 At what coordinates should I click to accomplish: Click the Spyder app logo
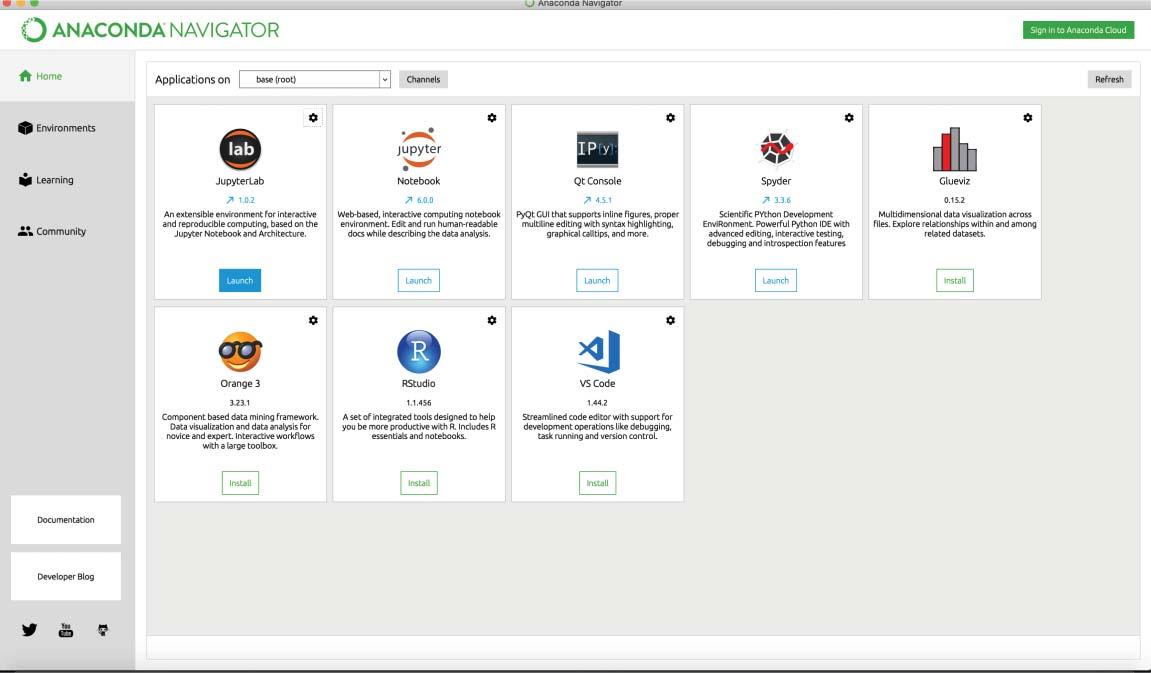(776, 149)
